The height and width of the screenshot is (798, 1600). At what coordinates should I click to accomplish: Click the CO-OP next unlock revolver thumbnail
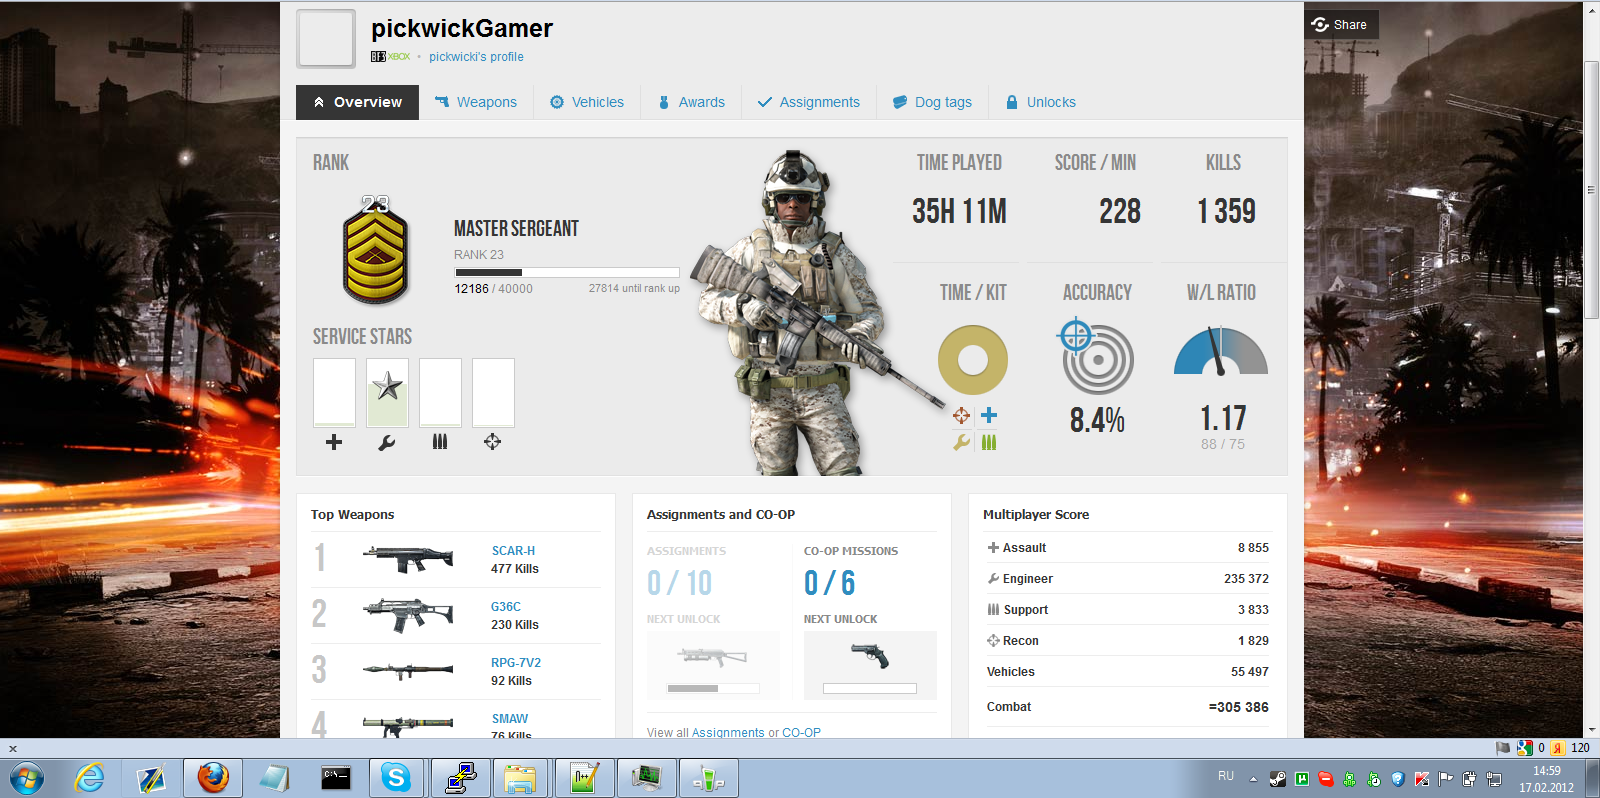870,655
